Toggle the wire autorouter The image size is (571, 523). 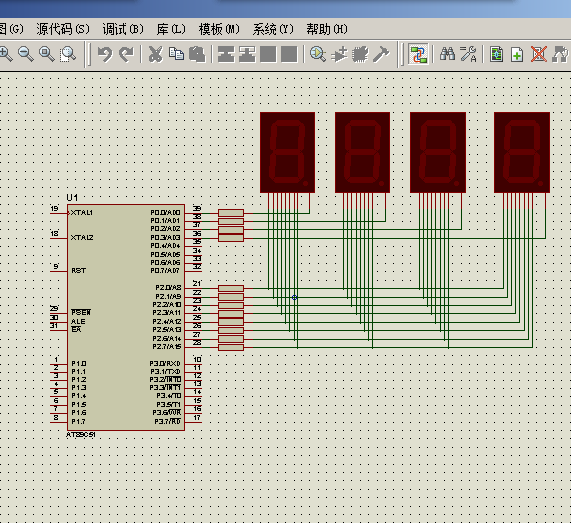(418, 54)
